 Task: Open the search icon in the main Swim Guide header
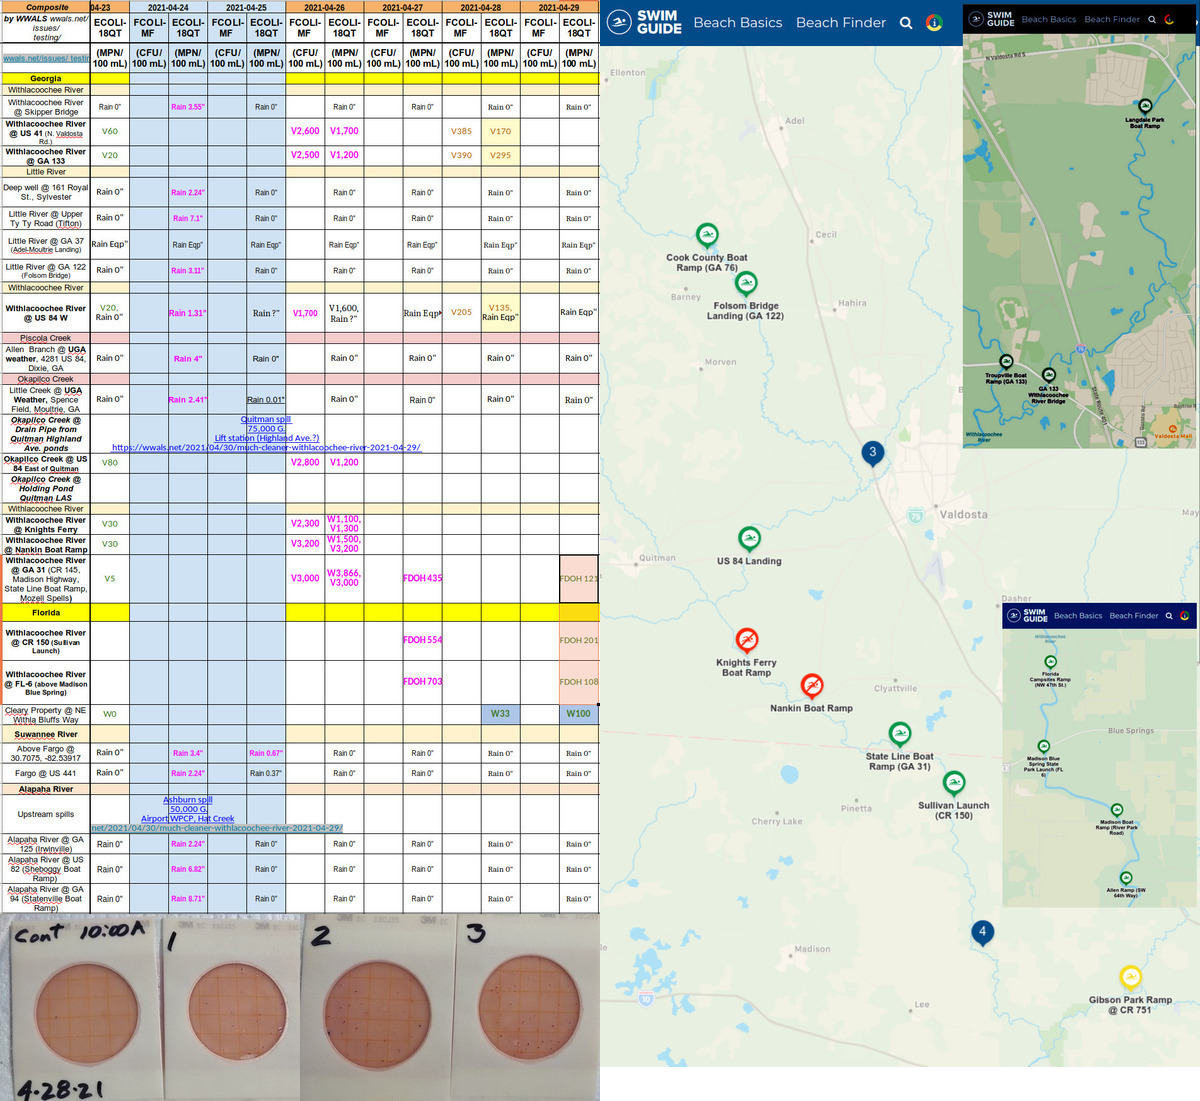(x=906, y=23)
